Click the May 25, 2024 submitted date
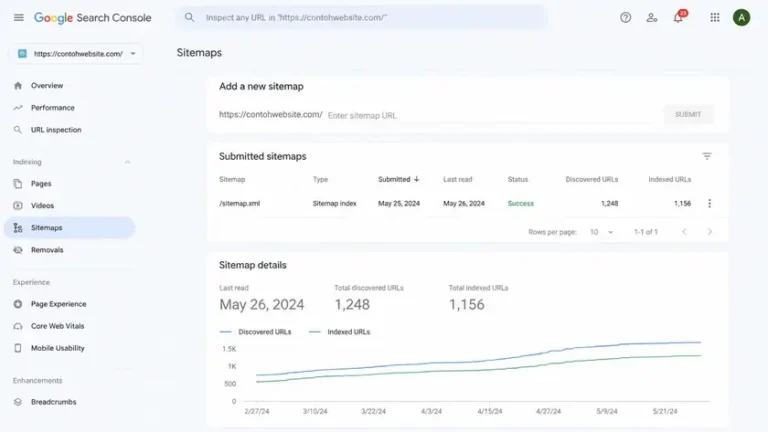768x432 pixels. 399,204
